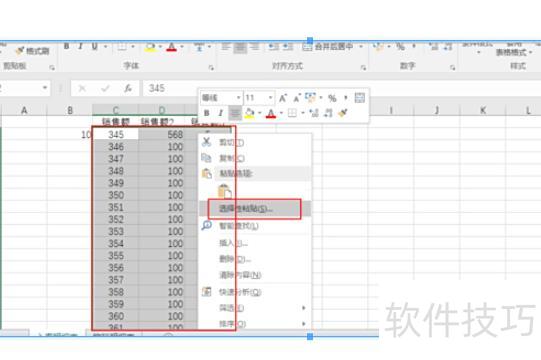Click the phonetic guide icon in ribbon
The image size is (541, 360).
199,47
